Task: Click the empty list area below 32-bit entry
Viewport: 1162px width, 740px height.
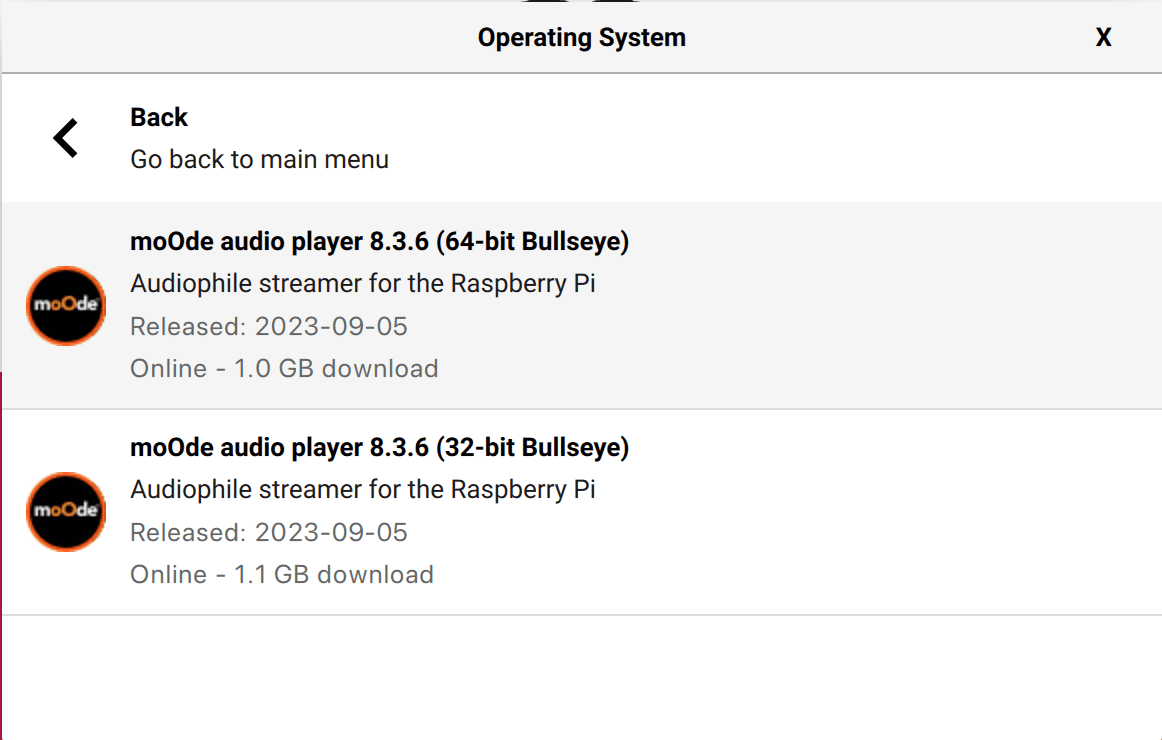Action: click(x=582, y=677)
